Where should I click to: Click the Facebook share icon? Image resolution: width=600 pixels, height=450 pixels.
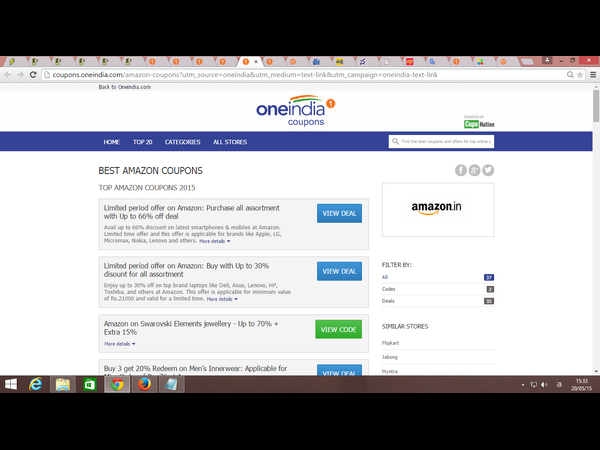point(461,170)
